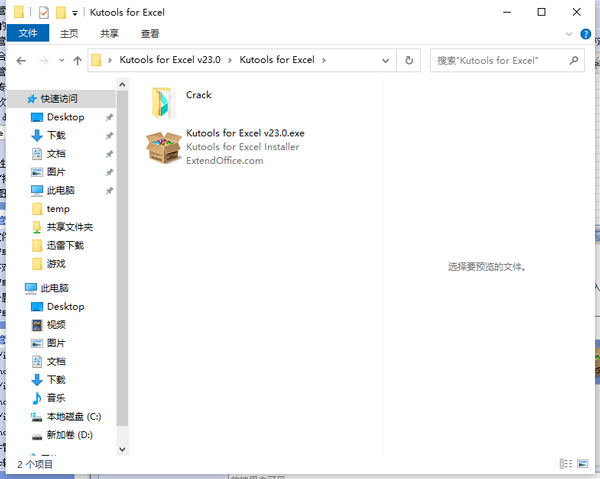Click the Properties quick access icon in title bar
Screen dimensions: 600x479
point(44,13)
